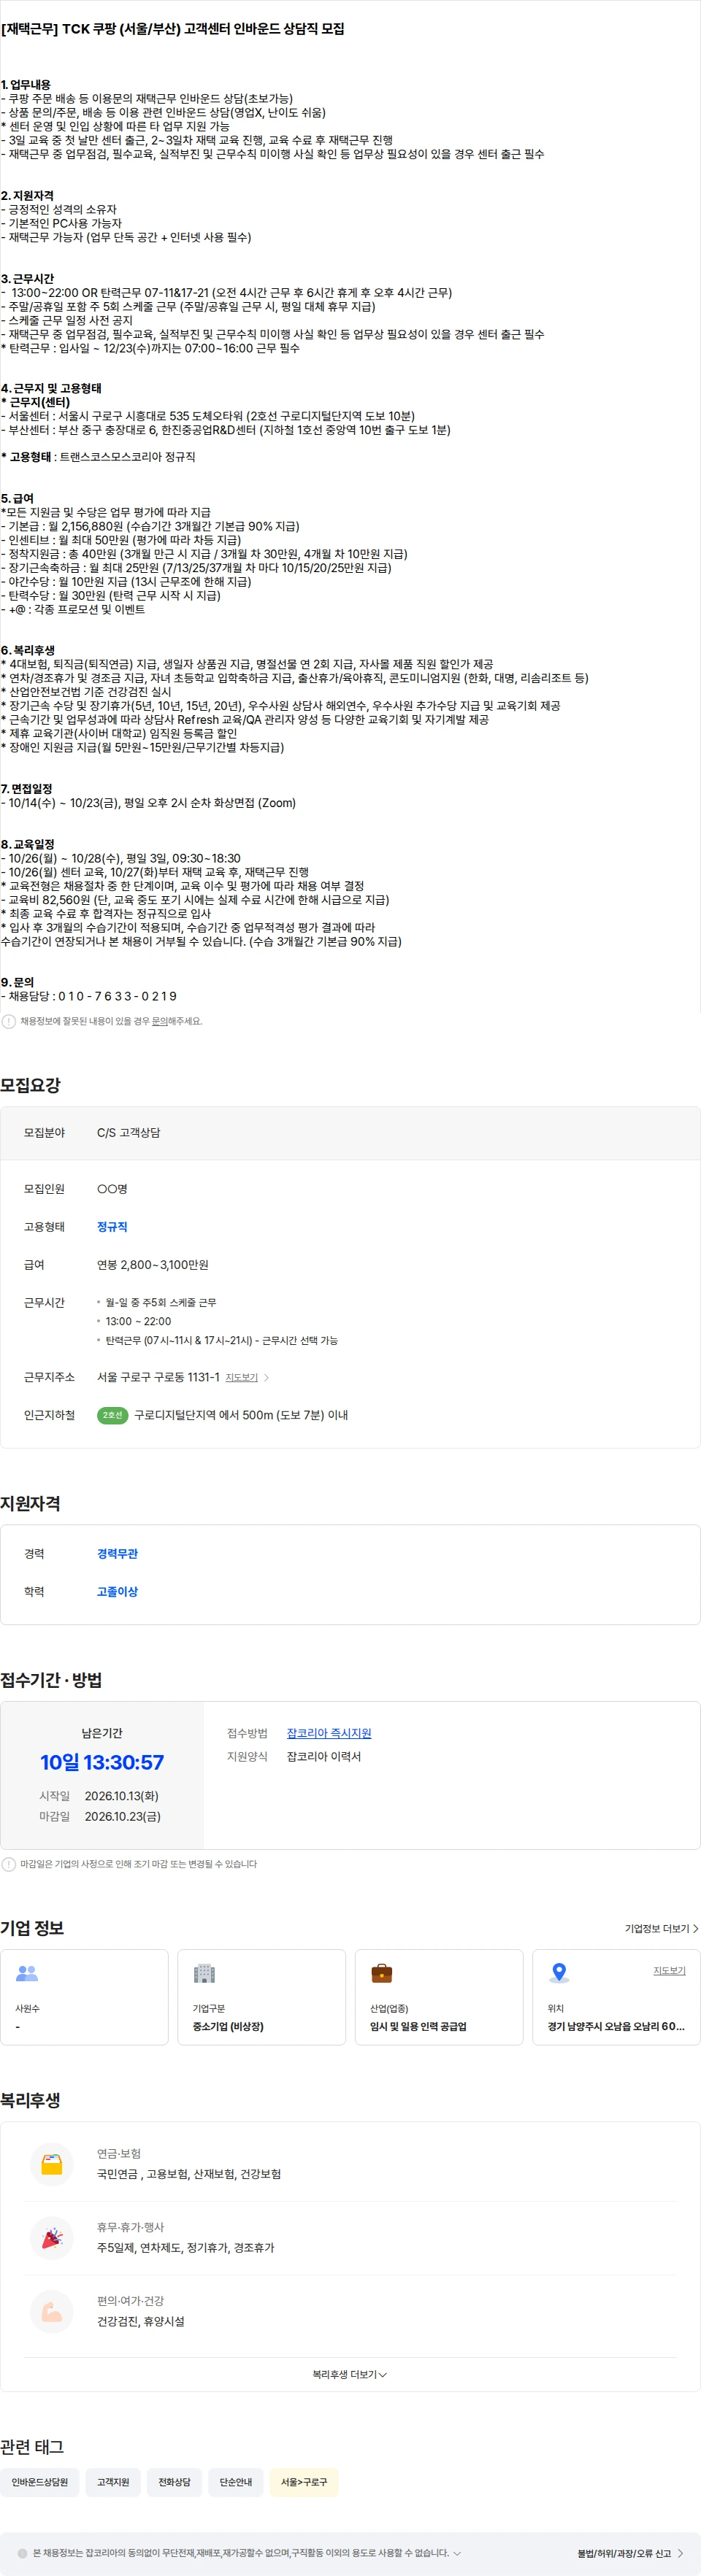
Task: Select the 고졸이상 education link
Action: [117, 1591]
